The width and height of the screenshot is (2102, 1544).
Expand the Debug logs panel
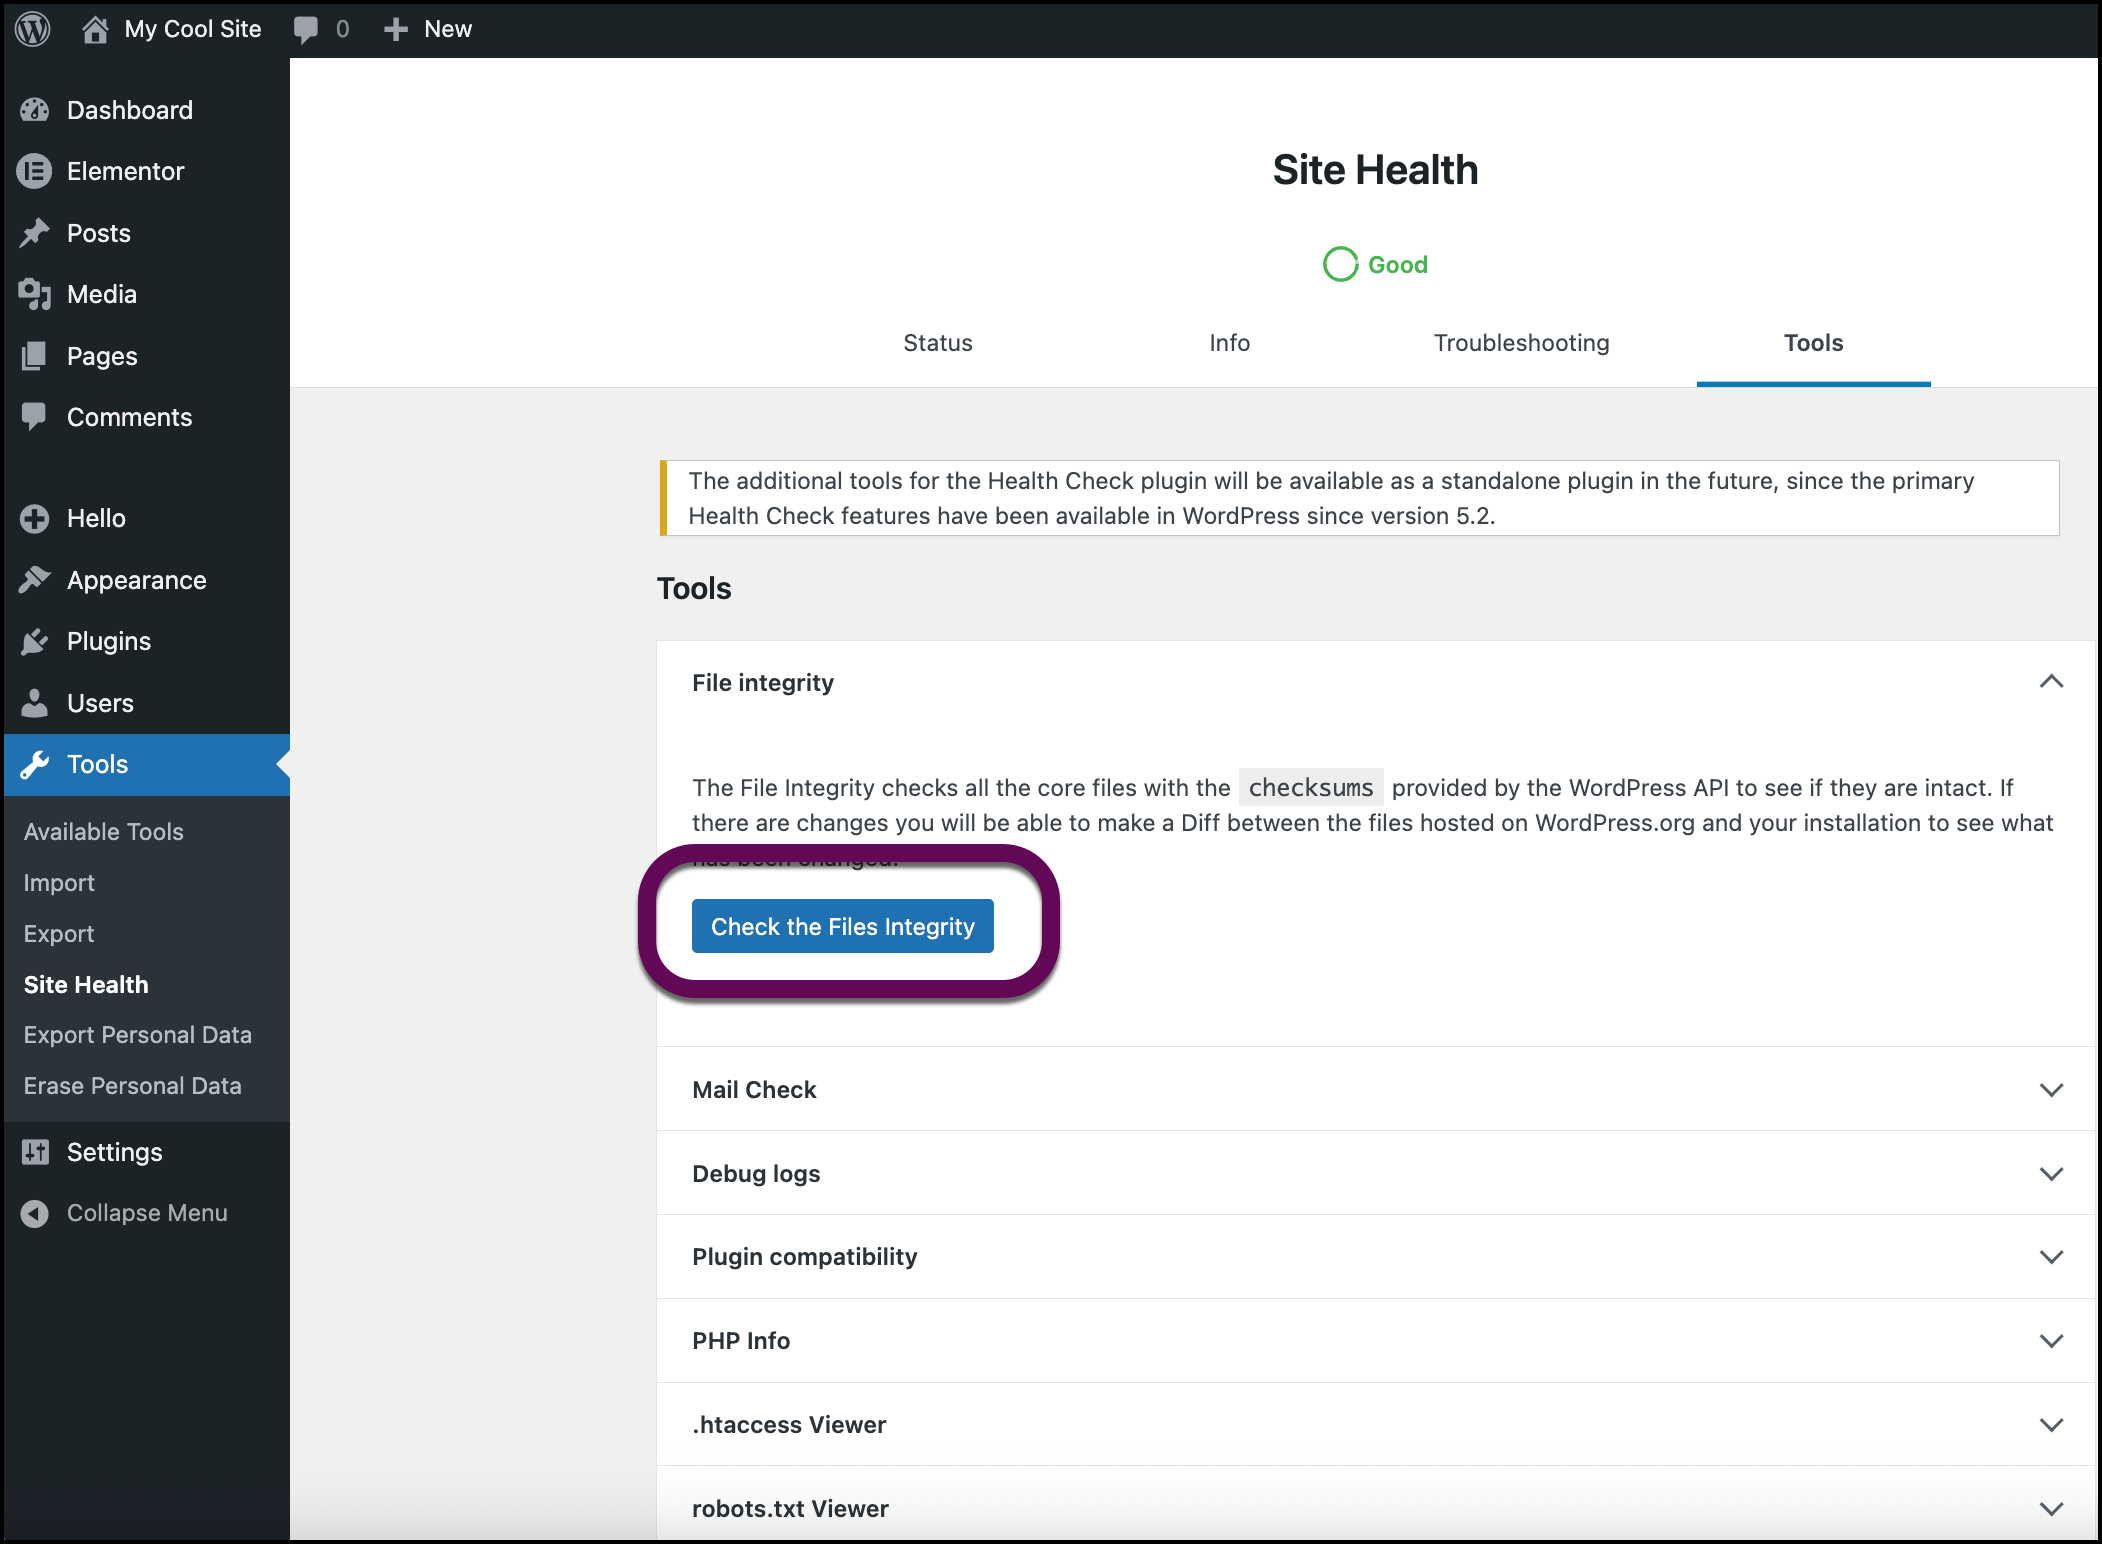[x=2050, y=1174]
